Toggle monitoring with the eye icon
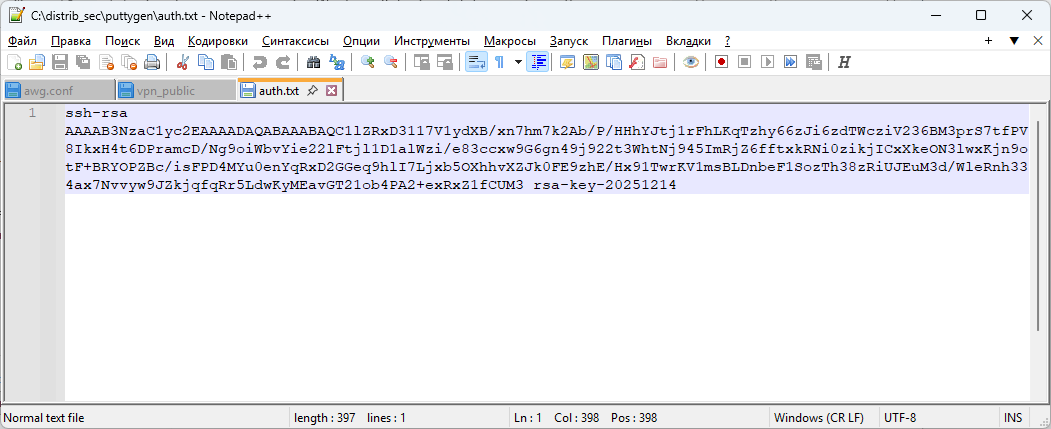The image size is (1051, 429). tap(690, 62)
